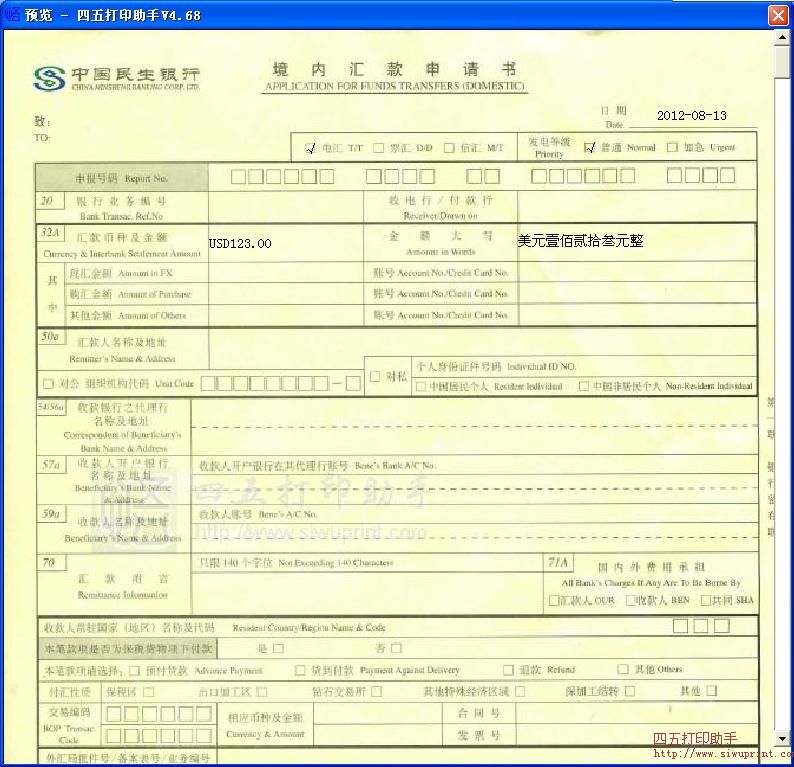Click the 金额大写 Amount in Words label

tap(441, 243)
